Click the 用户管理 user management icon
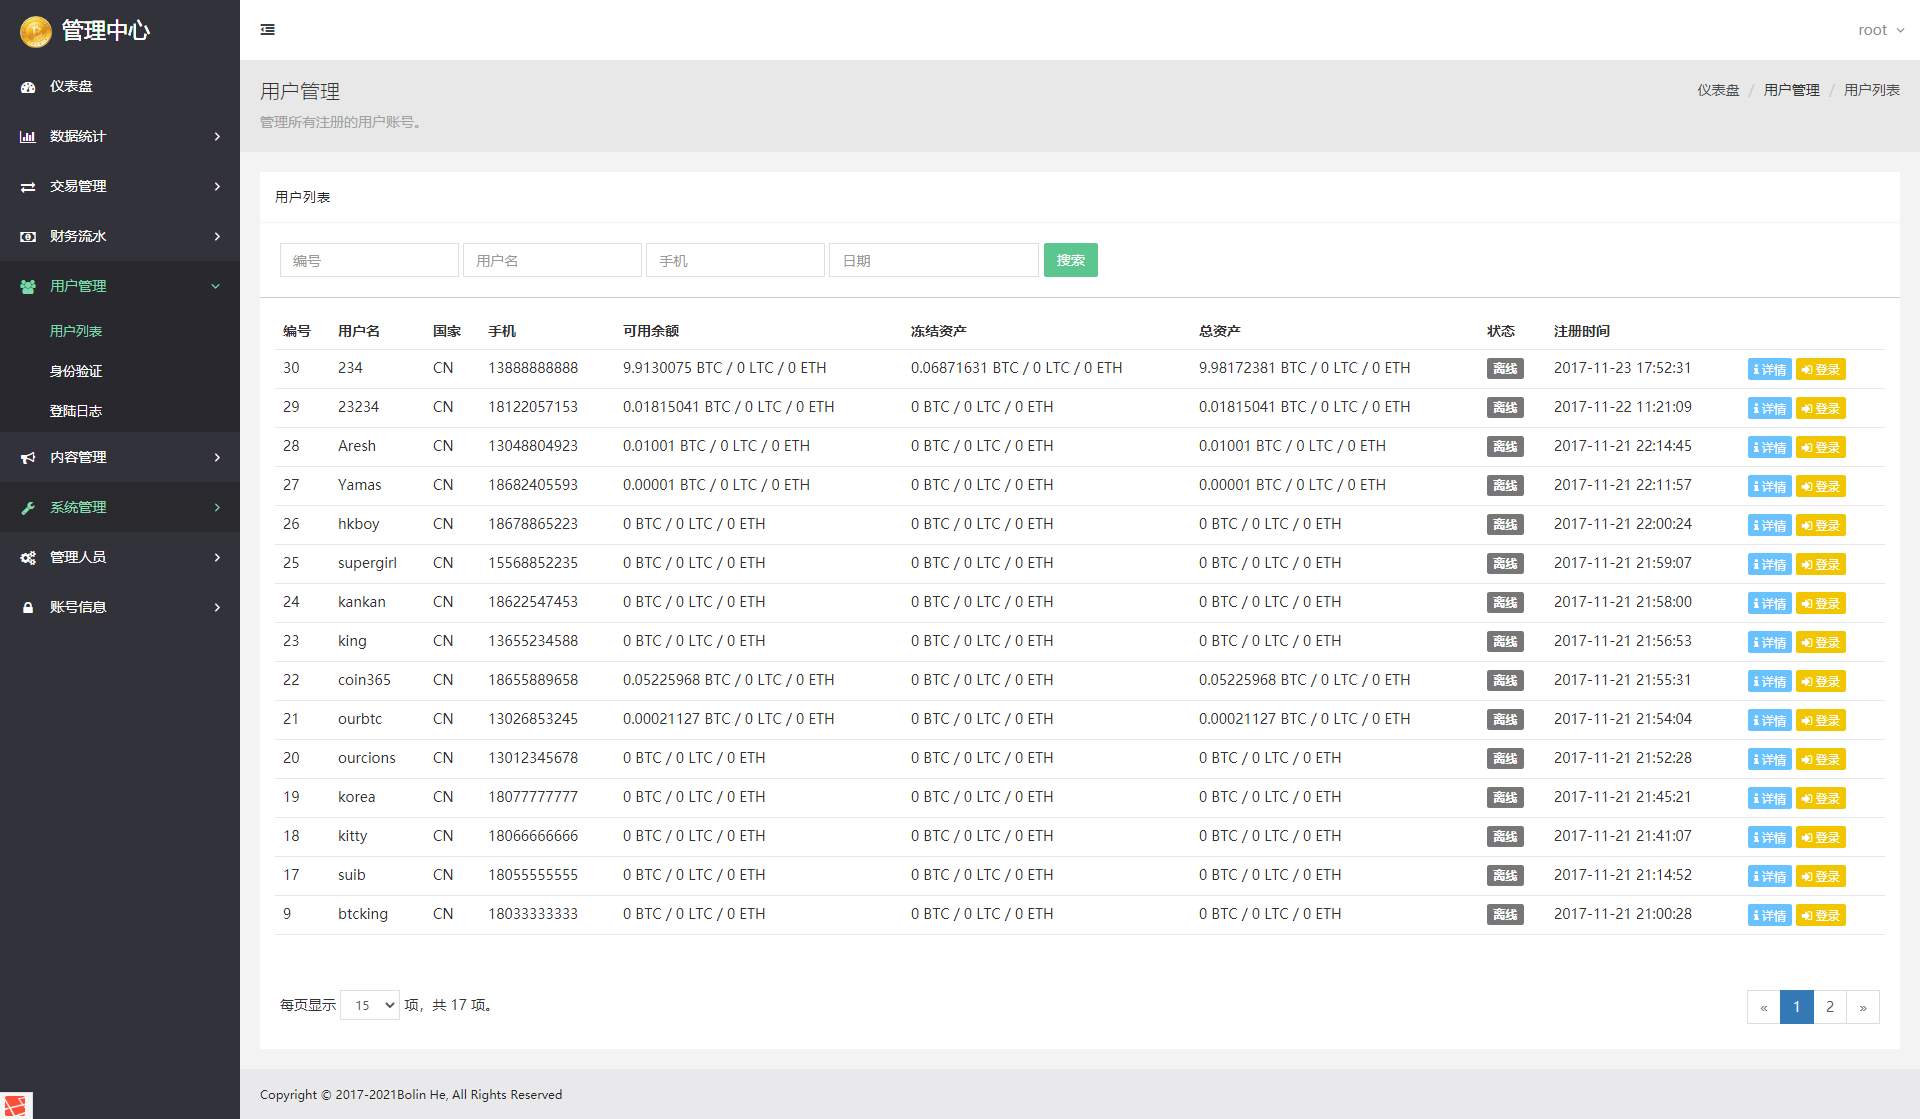The width and height of the screenshot is (1920, 1119). (x=27, y=286)
